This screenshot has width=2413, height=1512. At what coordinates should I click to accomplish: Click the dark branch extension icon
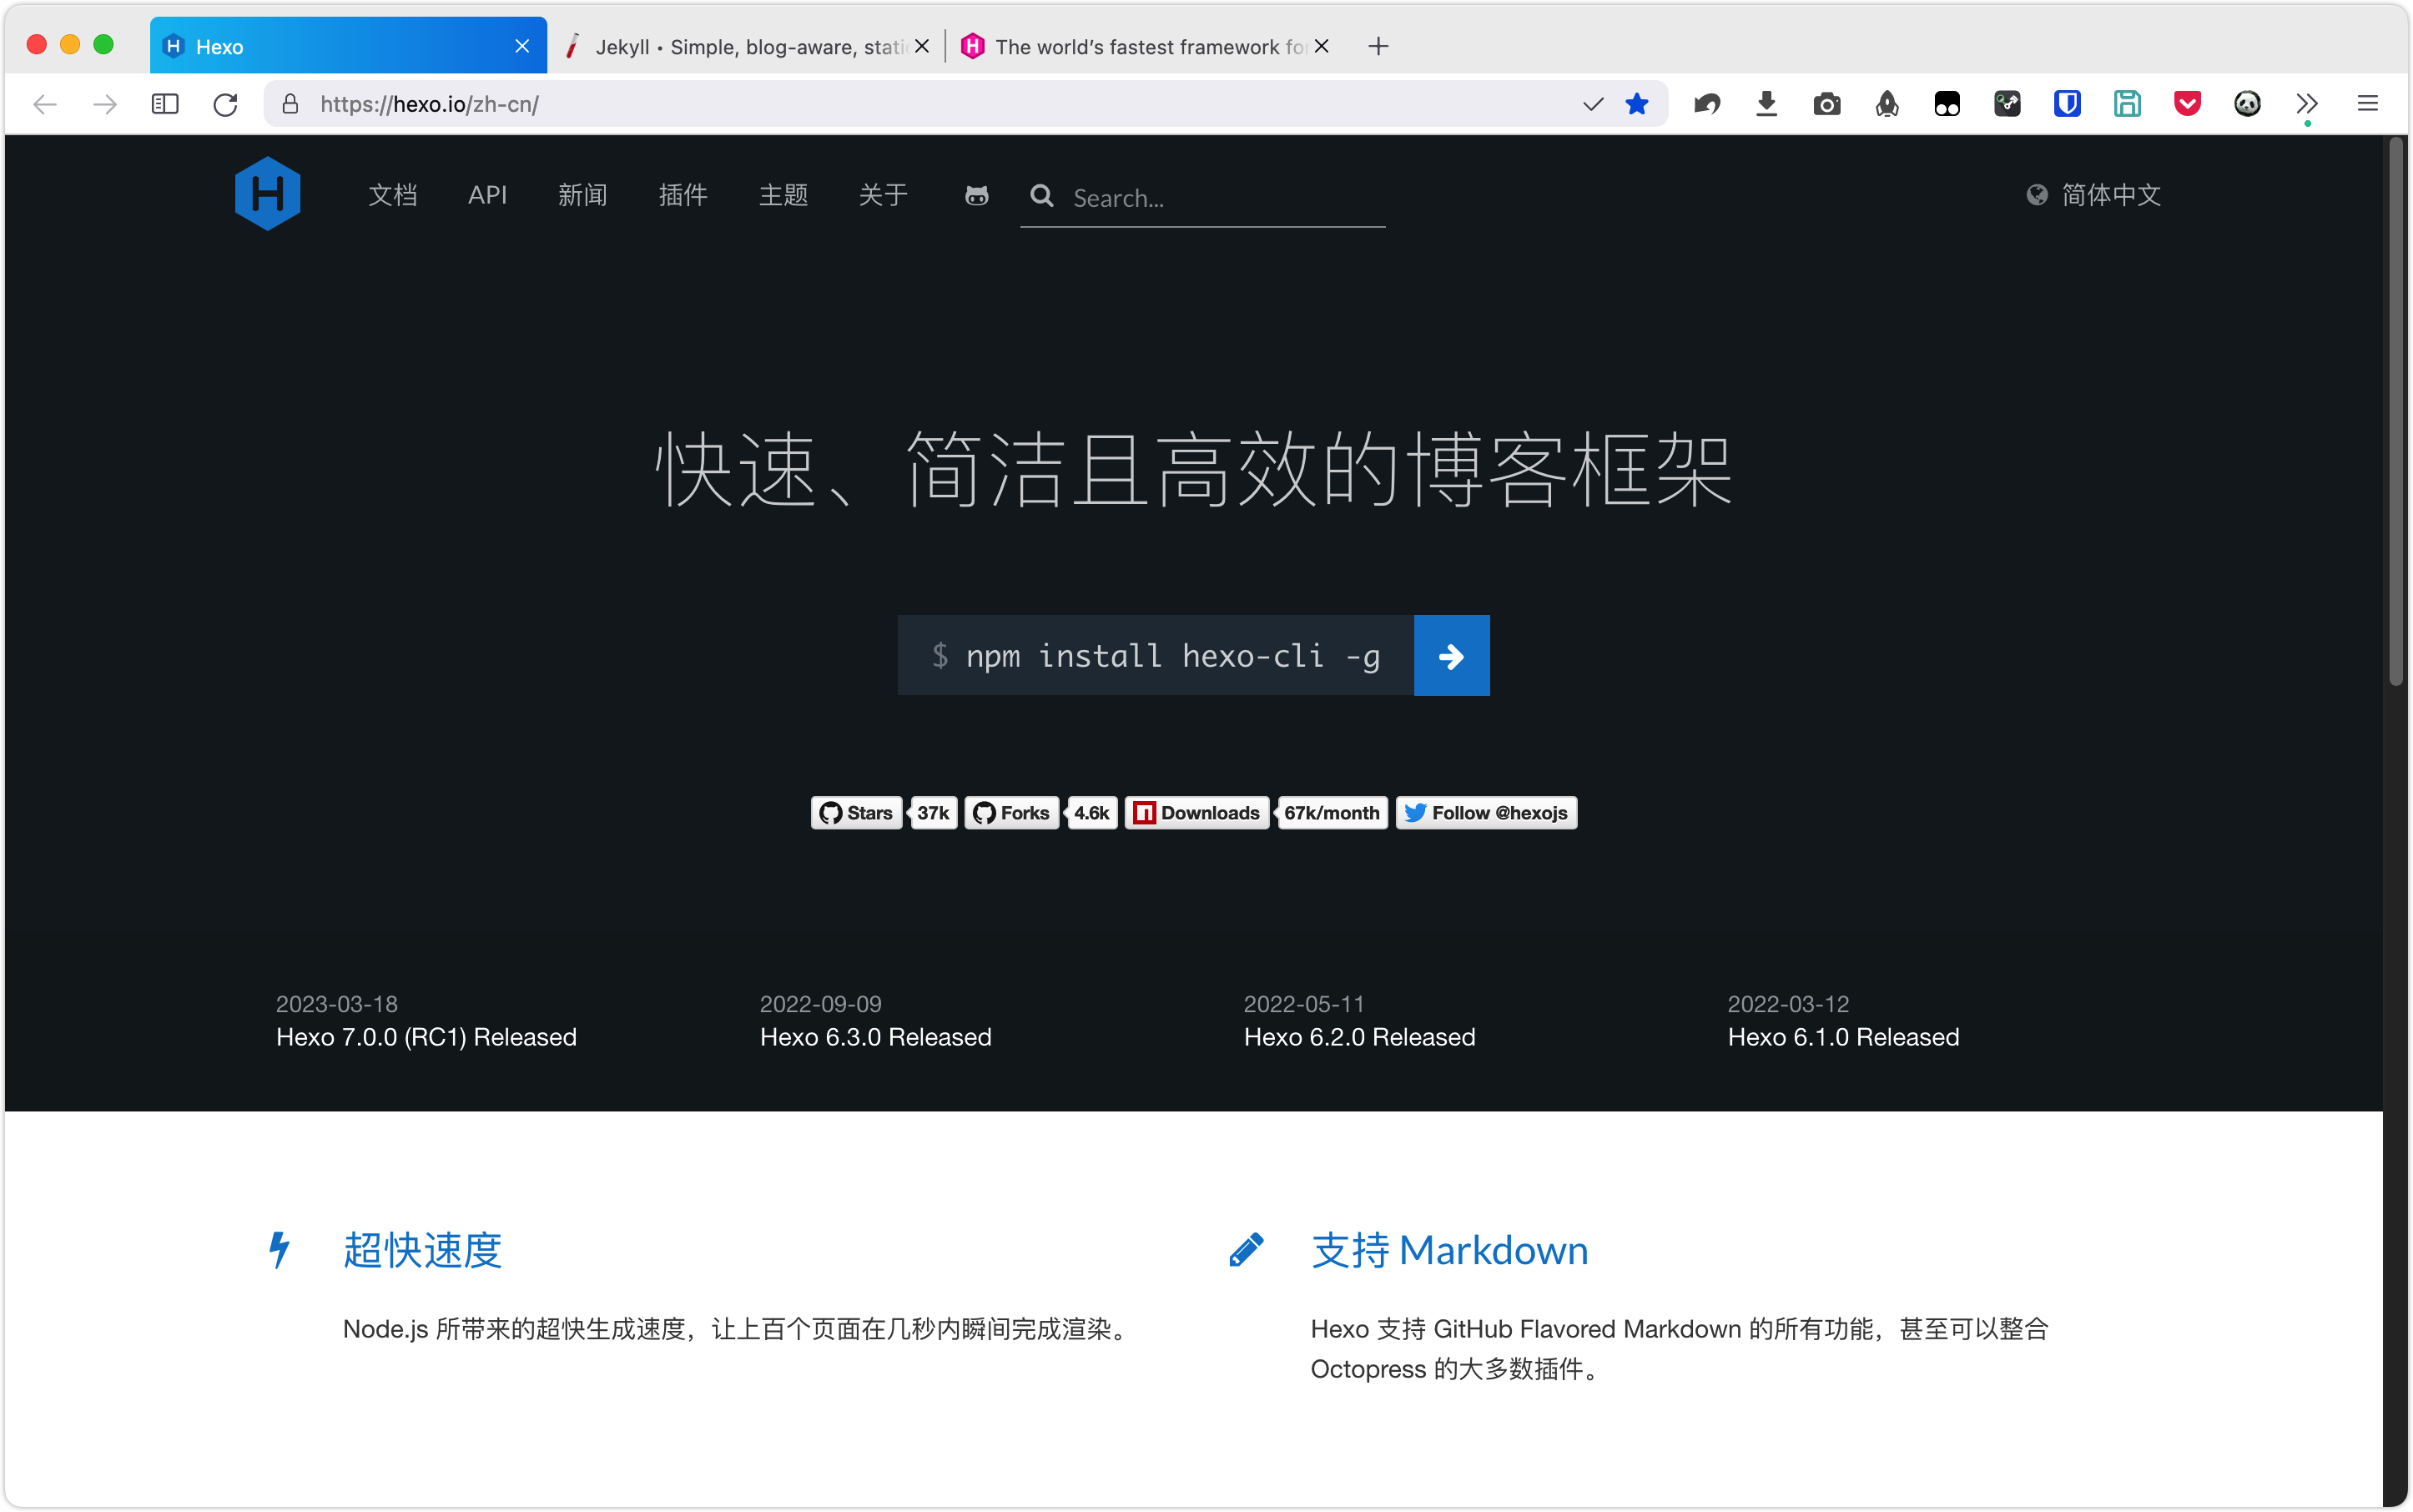click(x=2007, y=104)
